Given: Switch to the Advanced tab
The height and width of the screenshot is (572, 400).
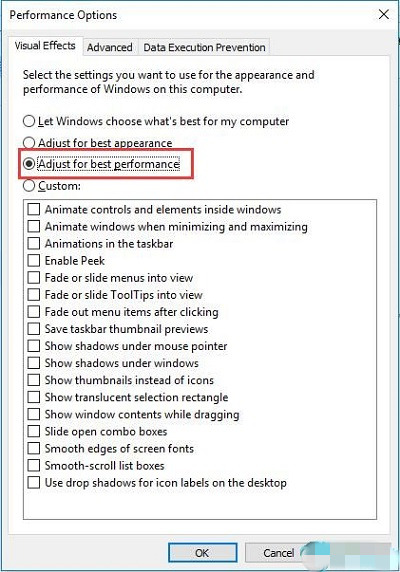Looking at the screenshot, I should tap(110, 47).
